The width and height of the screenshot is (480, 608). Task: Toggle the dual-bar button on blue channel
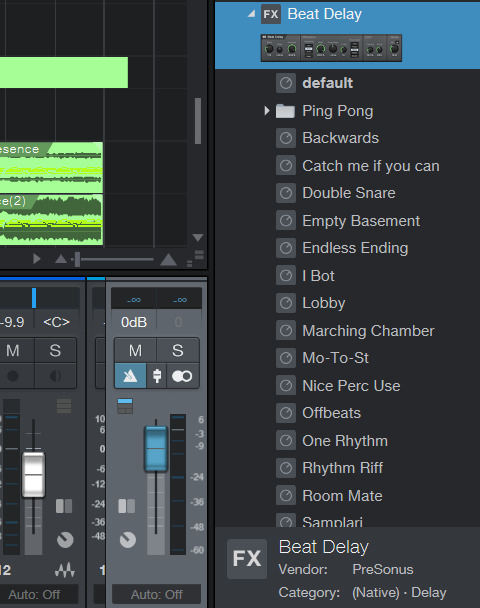[x=126, y=506]
